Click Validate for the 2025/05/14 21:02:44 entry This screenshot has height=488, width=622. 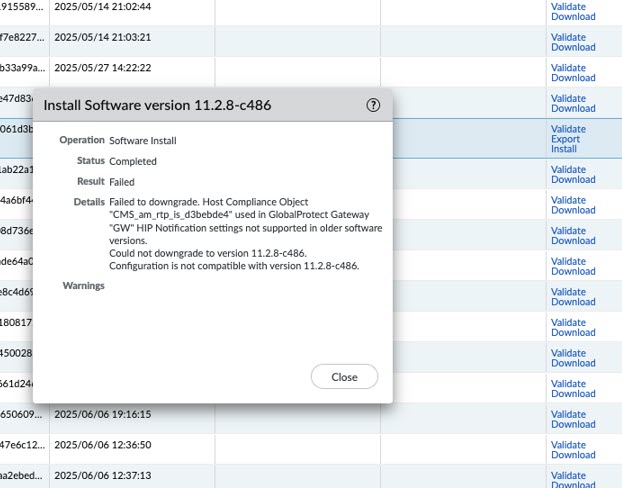tap(568, 6)
